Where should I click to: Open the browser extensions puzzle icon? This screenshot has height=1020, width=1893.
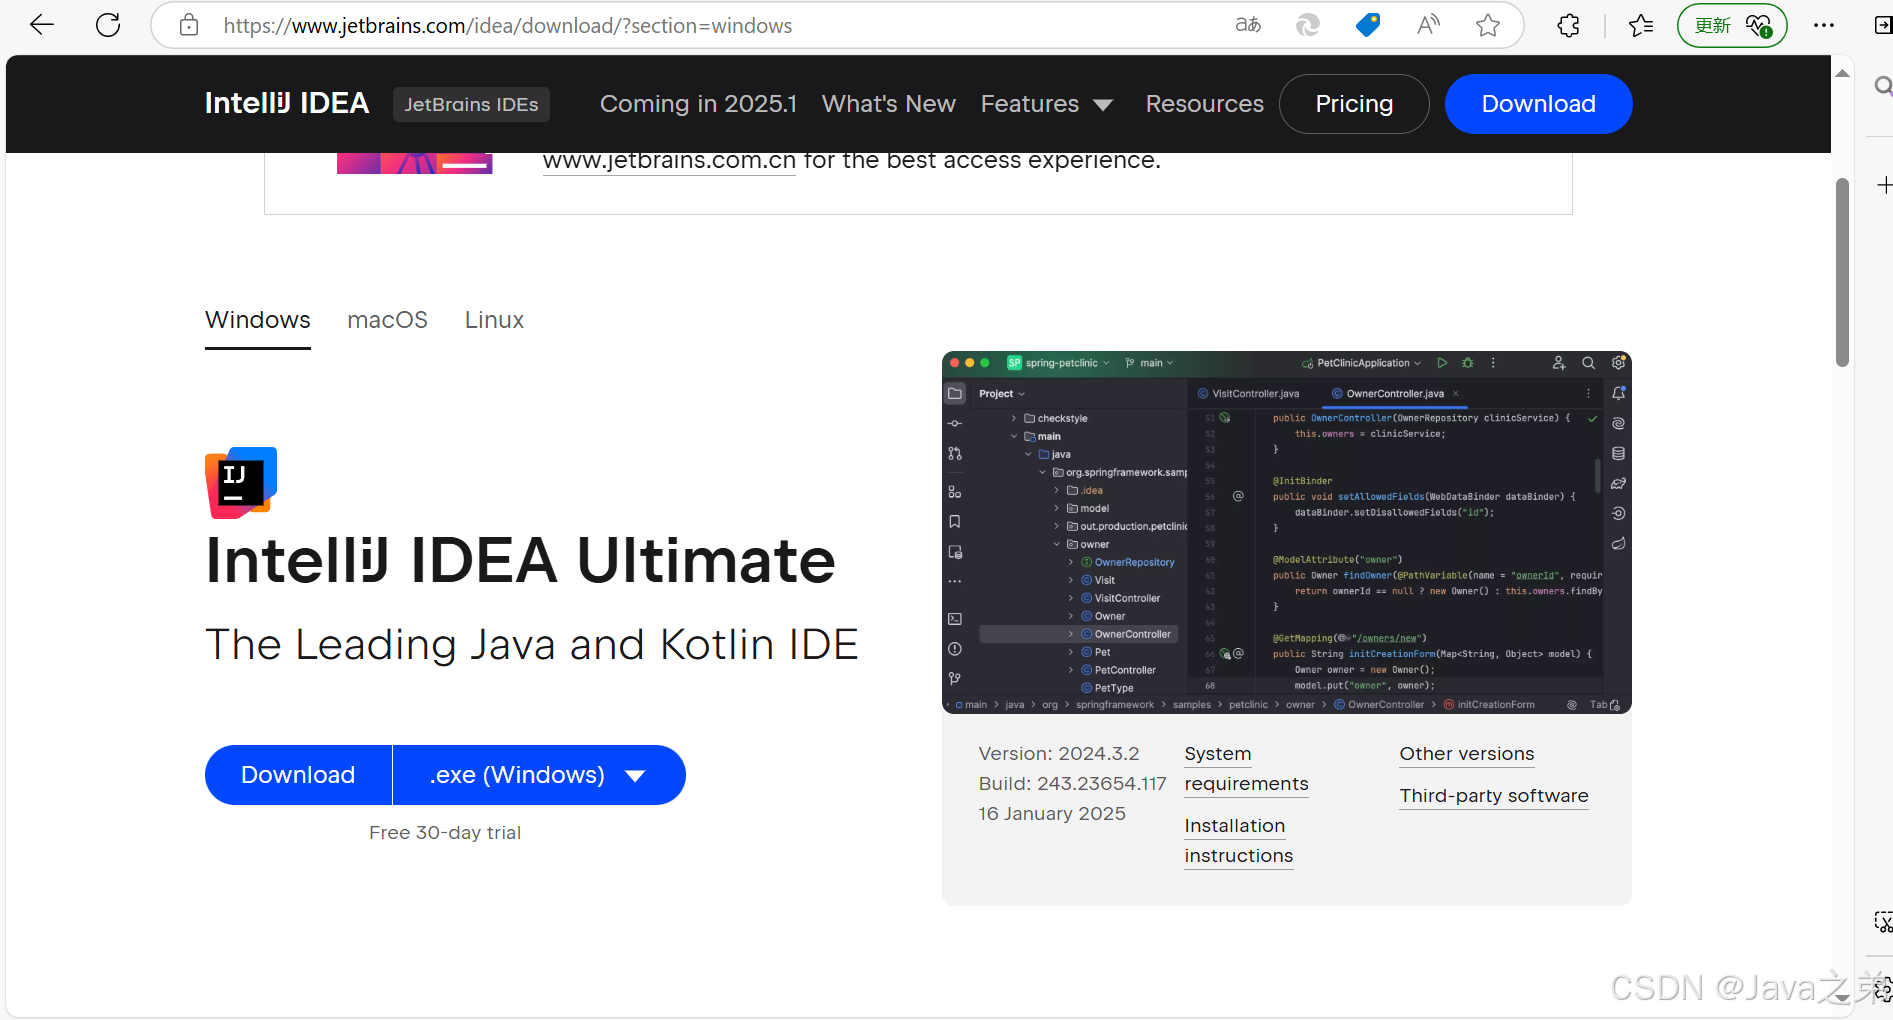(1568, 25)
